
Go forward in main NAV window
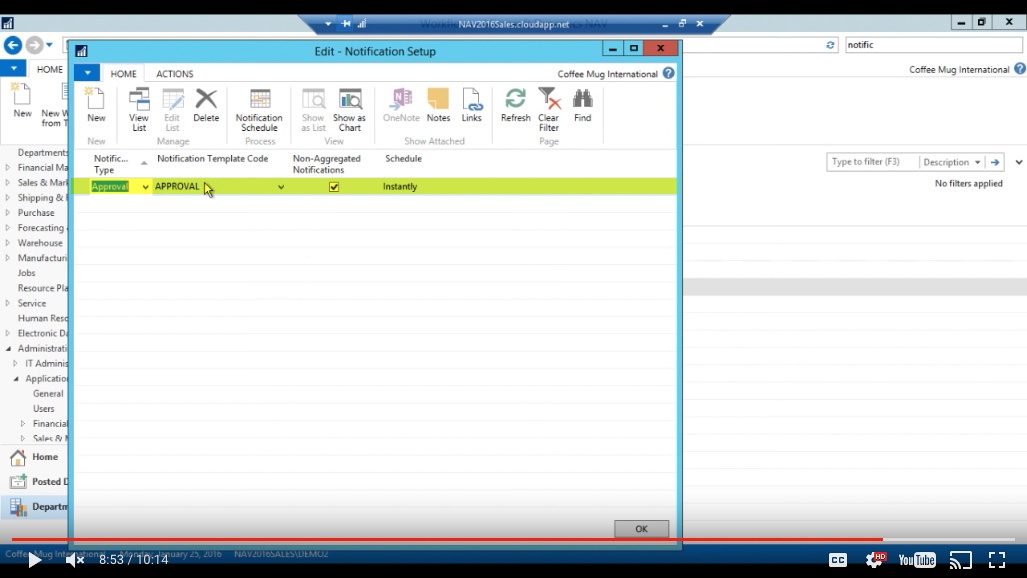click(x=34, y=45)
